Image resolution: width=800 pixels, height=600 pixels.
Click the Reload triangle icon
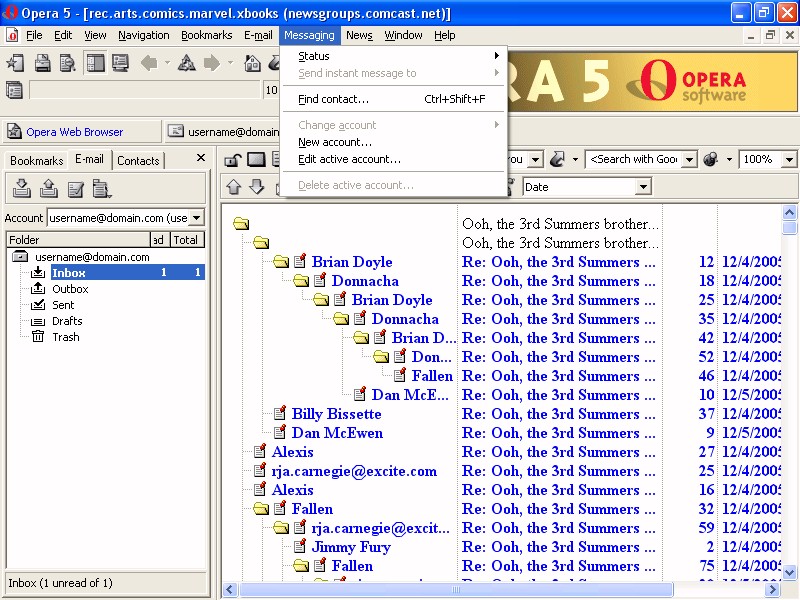coord(186,63)
